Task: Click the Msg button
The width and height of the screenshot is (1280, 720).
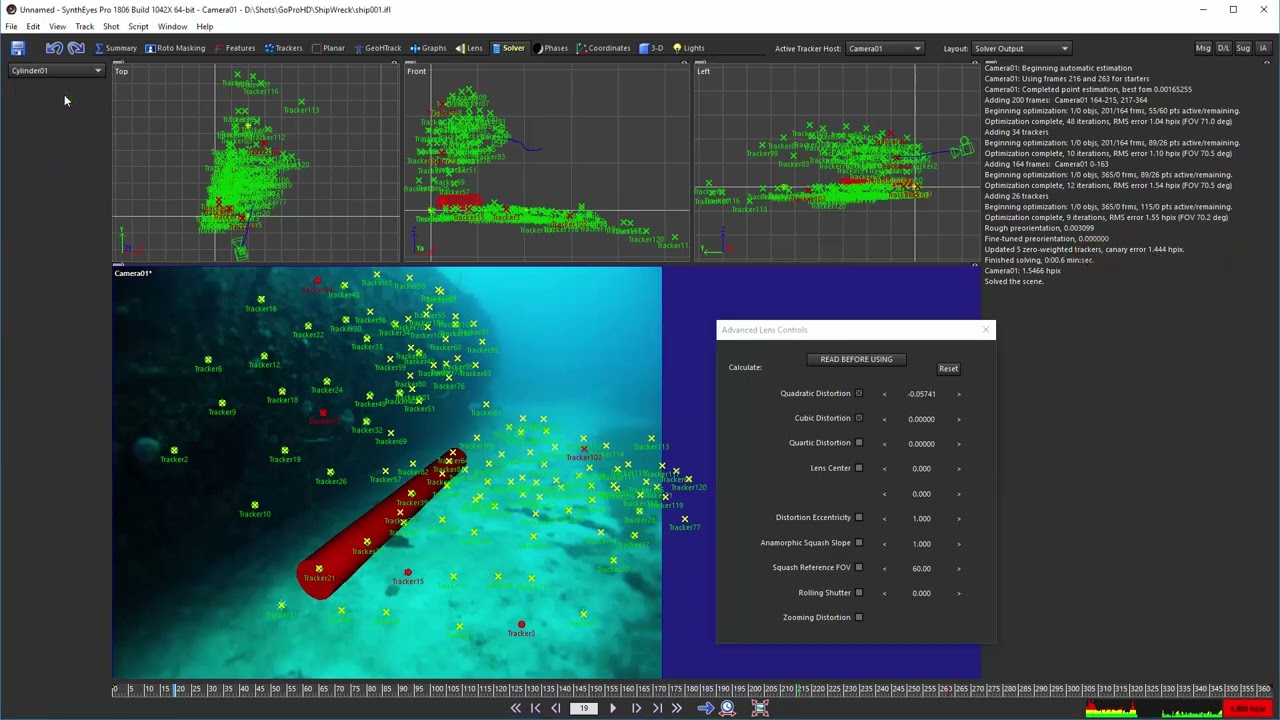Action: (x=1203, y=48)
